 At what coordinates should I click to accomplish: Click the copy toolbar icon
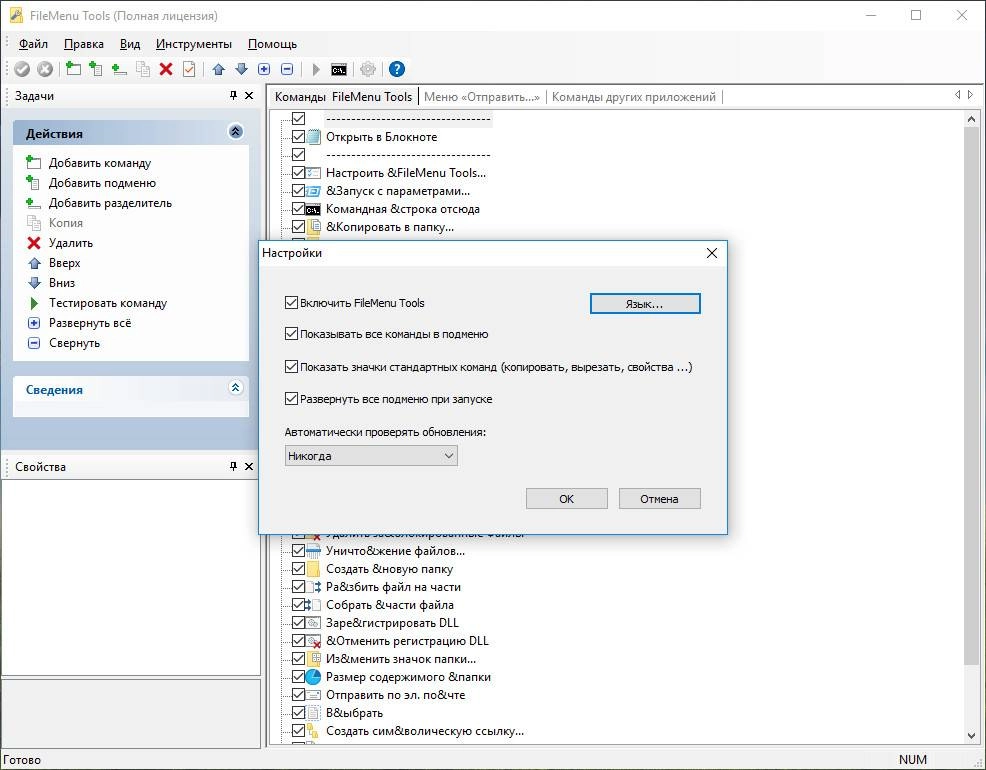click(x=143, y=69)
